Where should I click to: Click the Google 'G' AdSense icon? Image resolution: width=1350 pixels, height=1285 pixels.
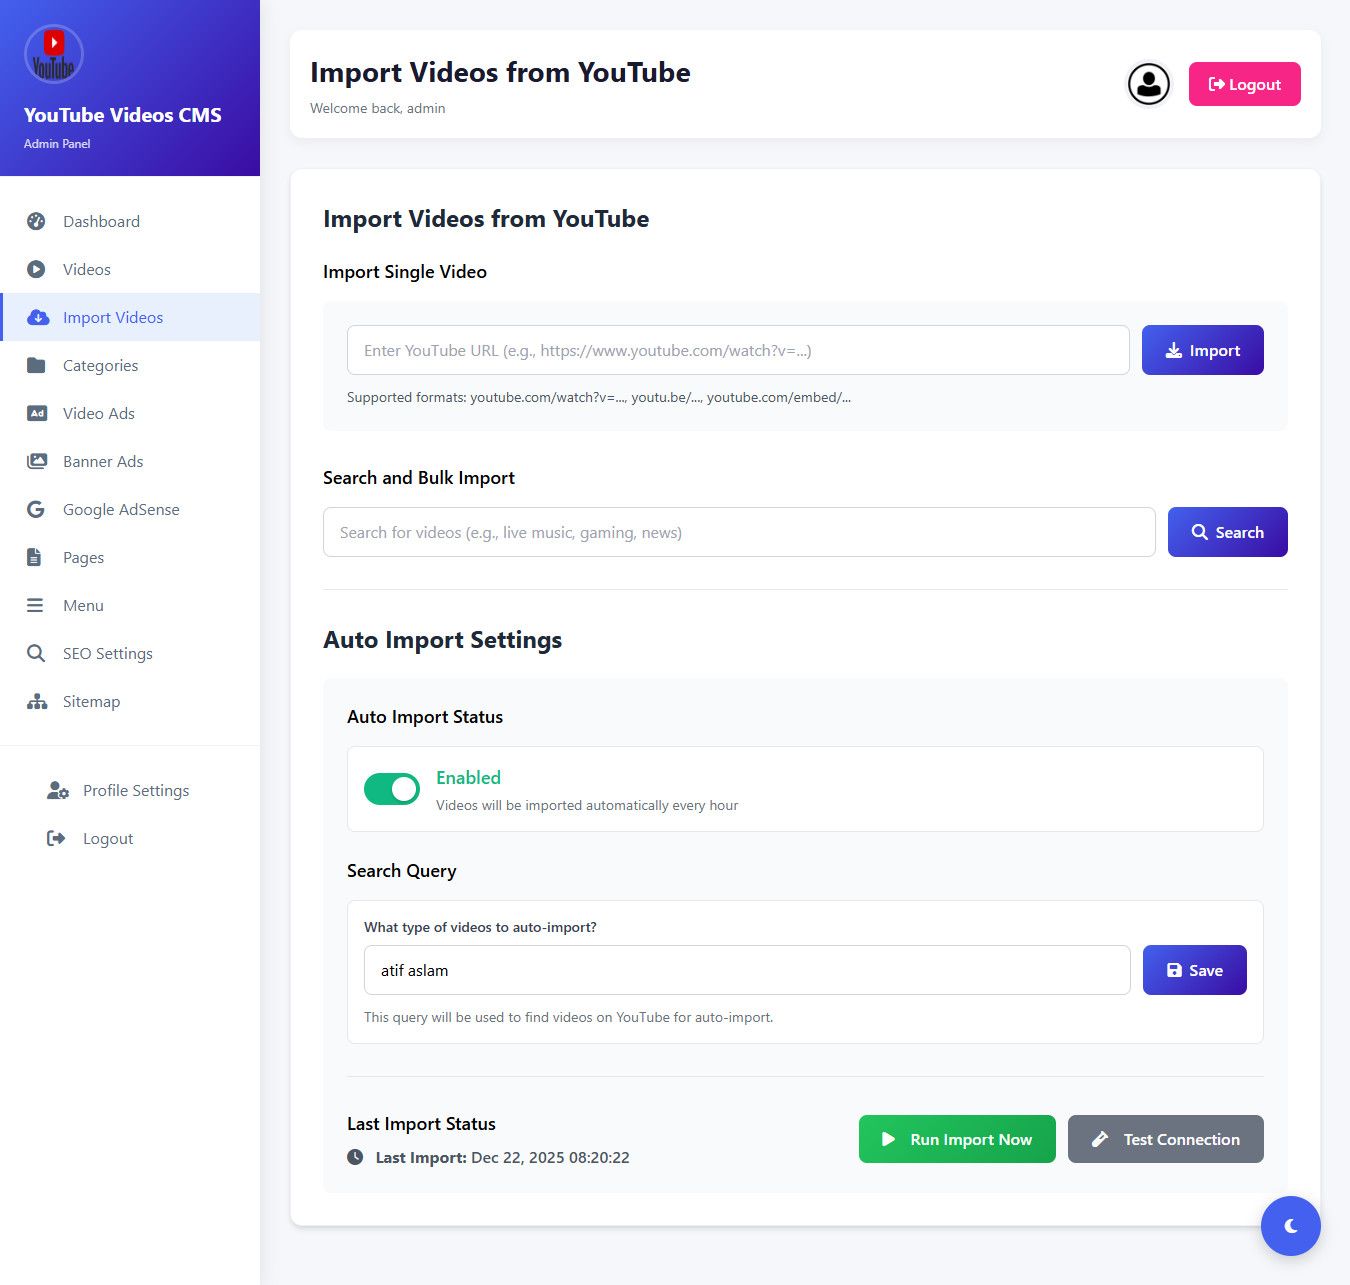(36, 509)
